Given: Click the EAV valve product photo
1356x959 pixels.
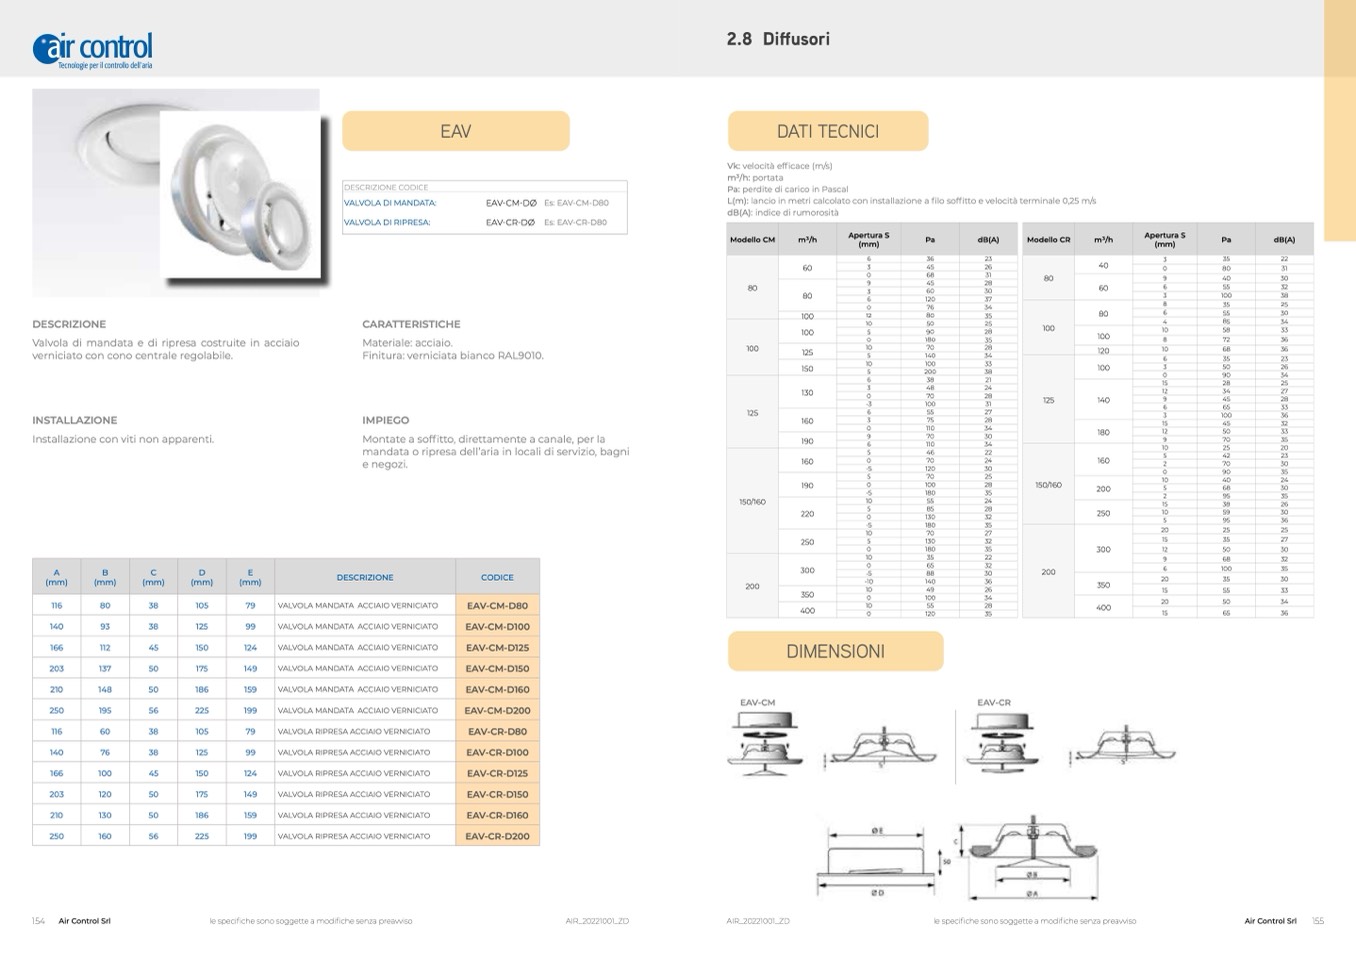Looking at the screenshot, I should point(176,193).
